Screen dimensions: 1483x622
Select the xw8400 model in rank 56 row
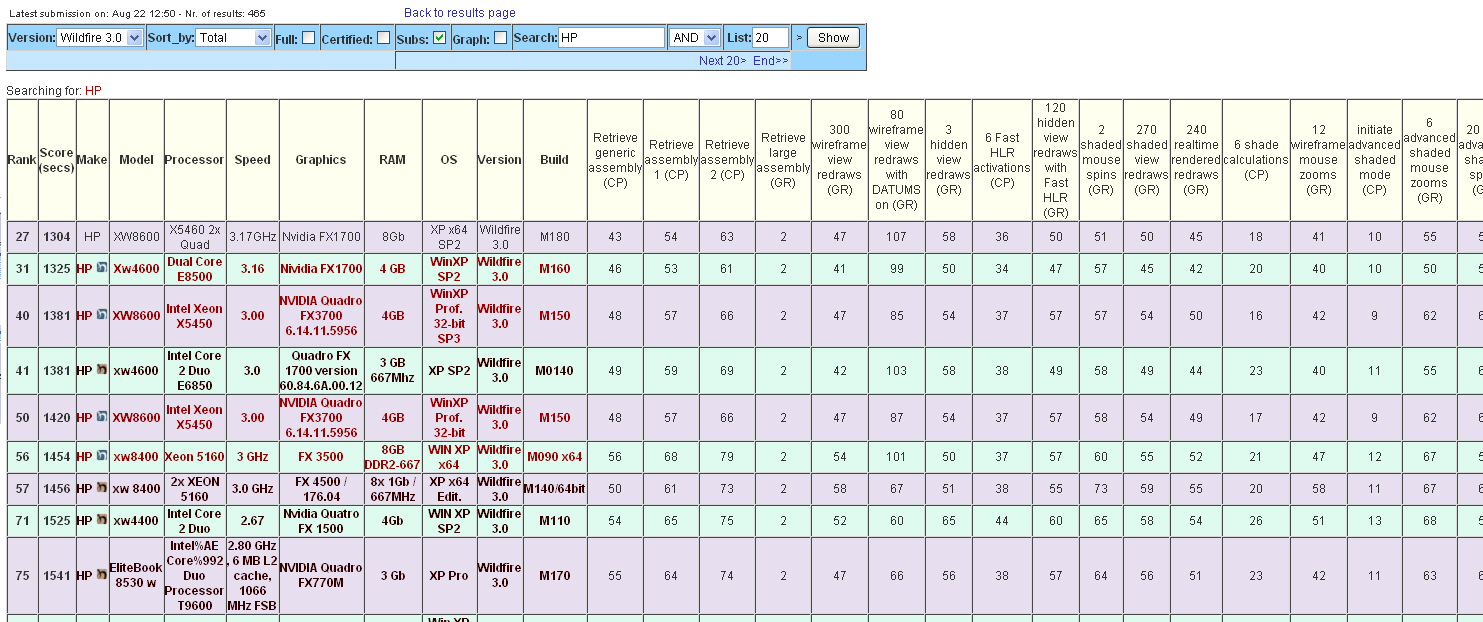(x=136, y=457)
